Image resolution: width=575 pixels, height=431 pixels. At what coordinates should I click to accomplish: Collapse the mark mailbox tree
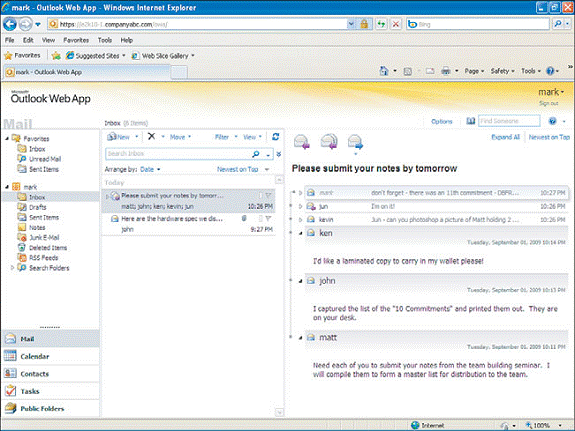(7, 187)
